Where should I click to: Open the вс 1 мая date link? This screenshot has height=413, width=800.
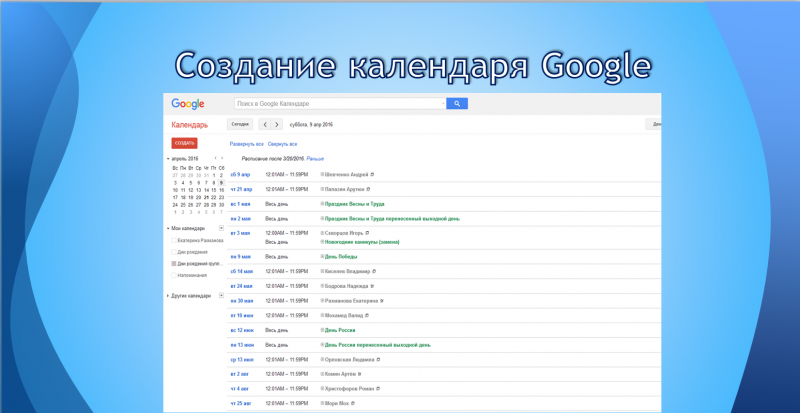[240, 204]
